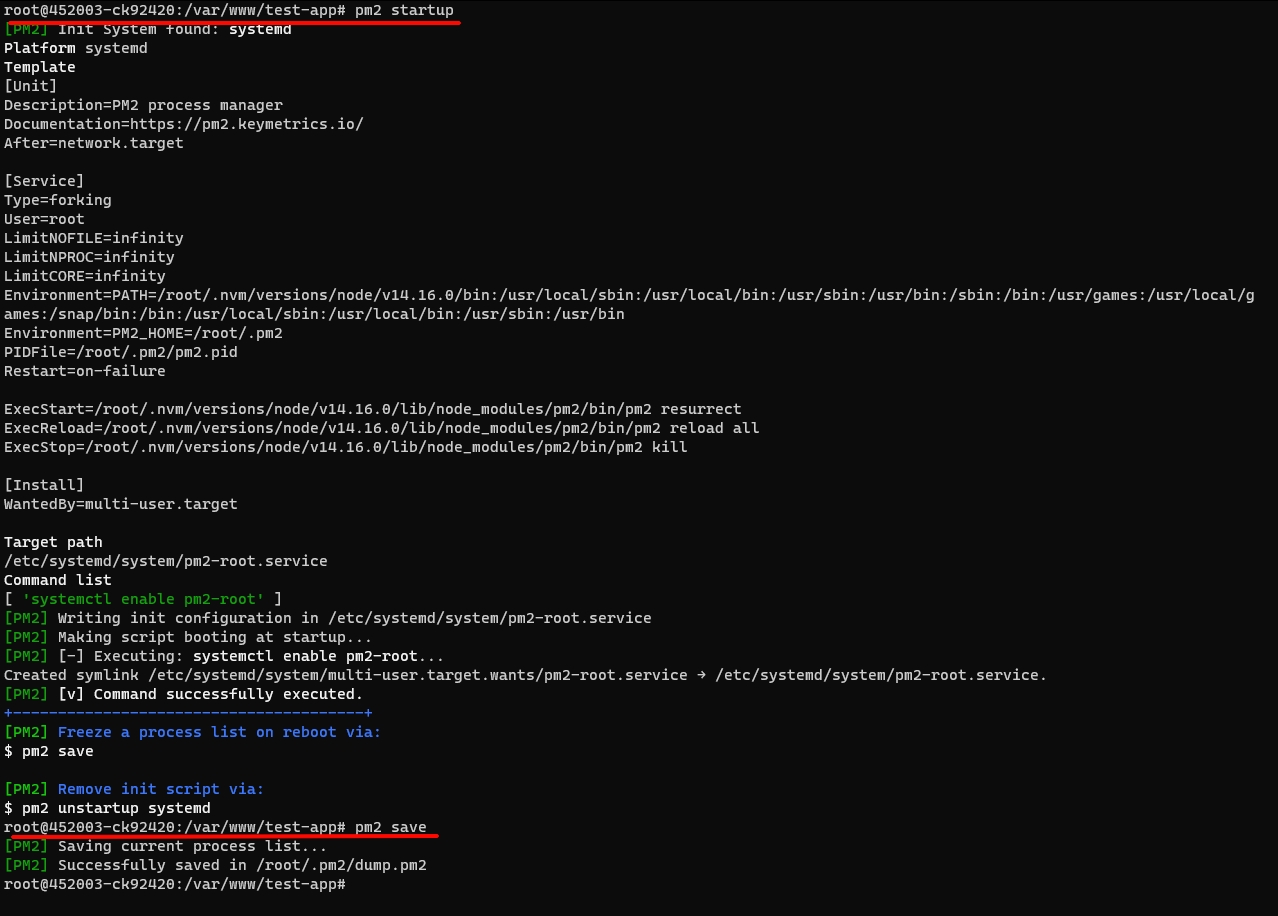Click the '$ pm2 unstartup systemd' line

[107, 808]
